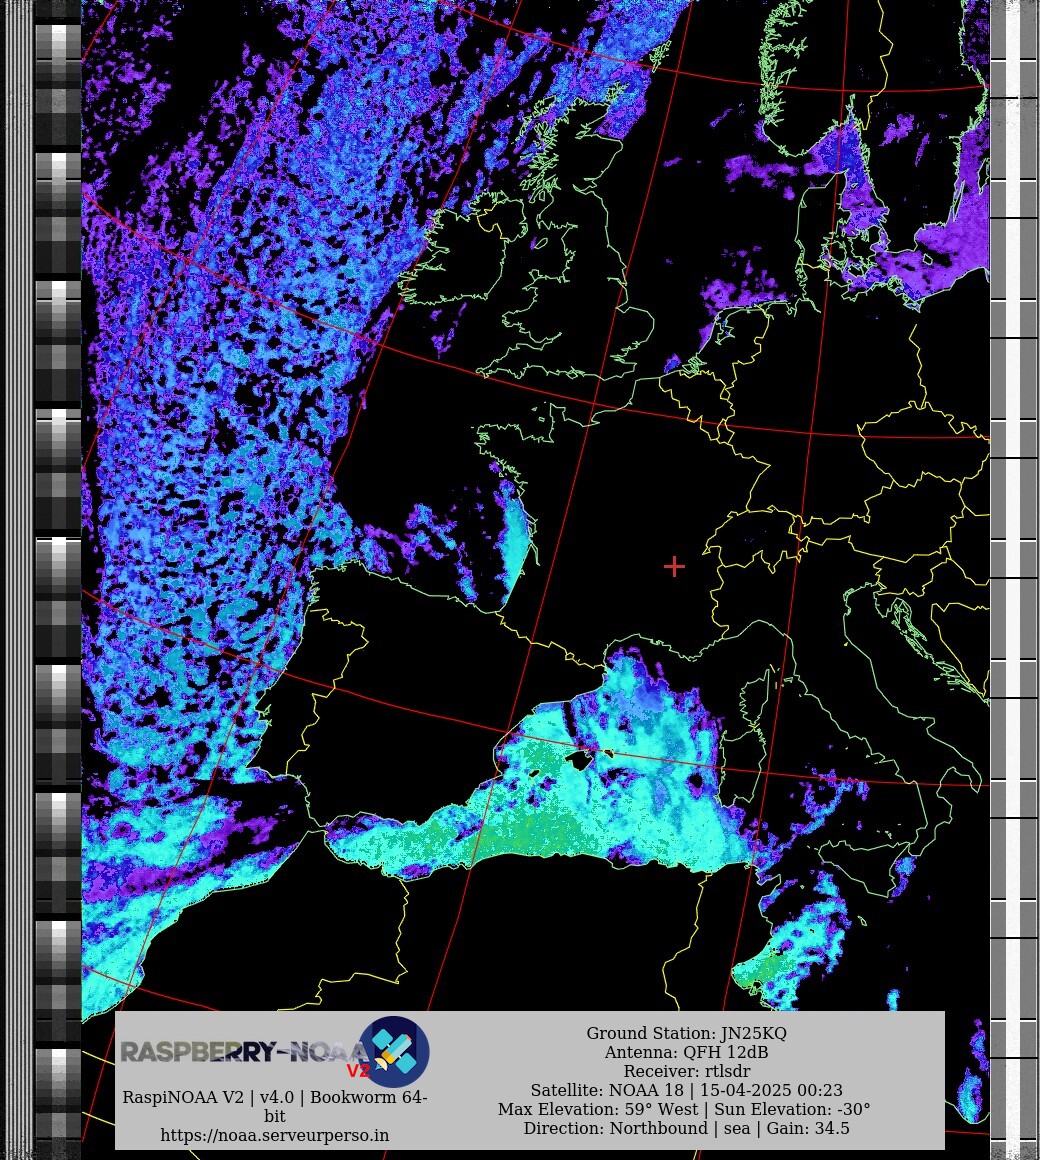Click the RaspiNOAA satellite logo icon
The height and width of the screenshot is (1160, 1040).
tap(394, 1051)
